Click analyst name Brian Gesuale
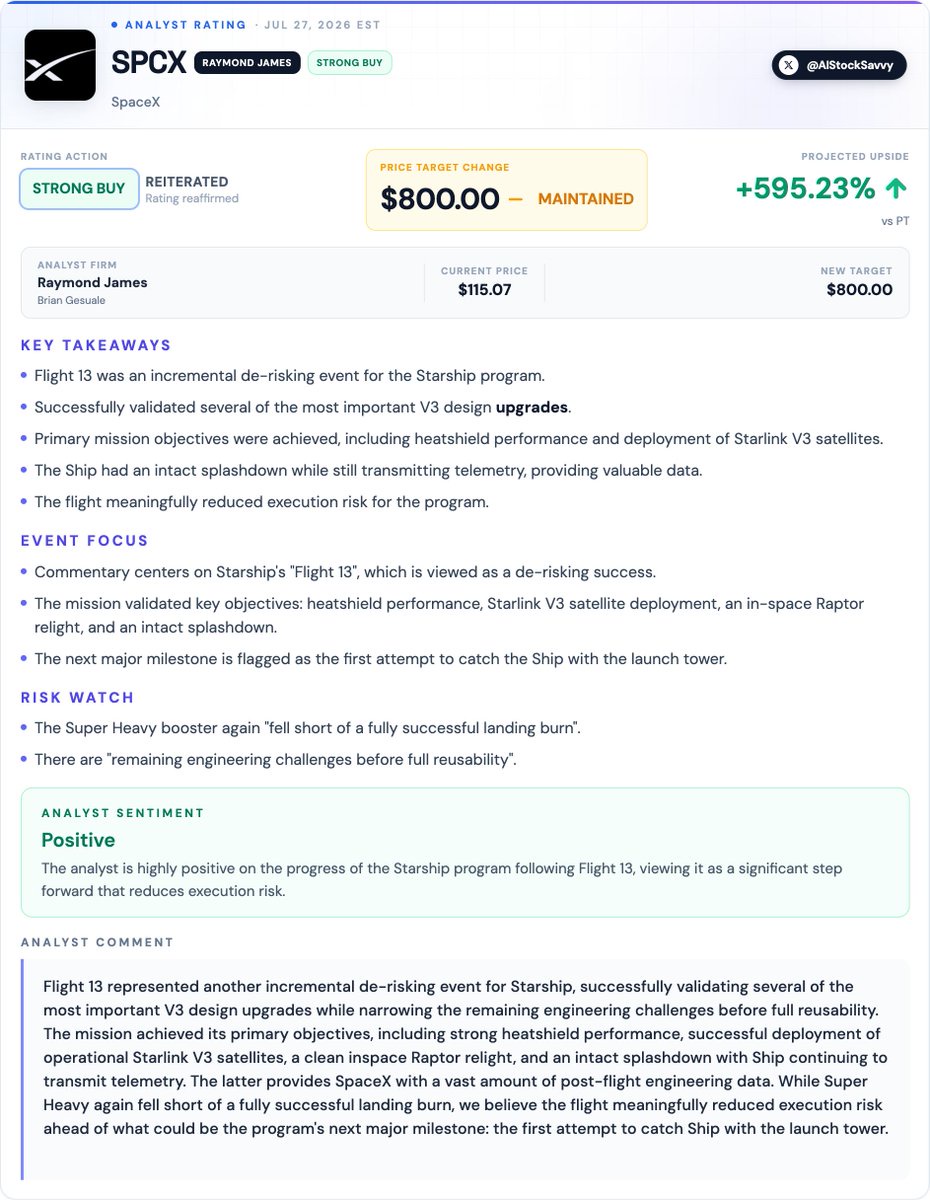930x1200 pixels. coord(69,300)
